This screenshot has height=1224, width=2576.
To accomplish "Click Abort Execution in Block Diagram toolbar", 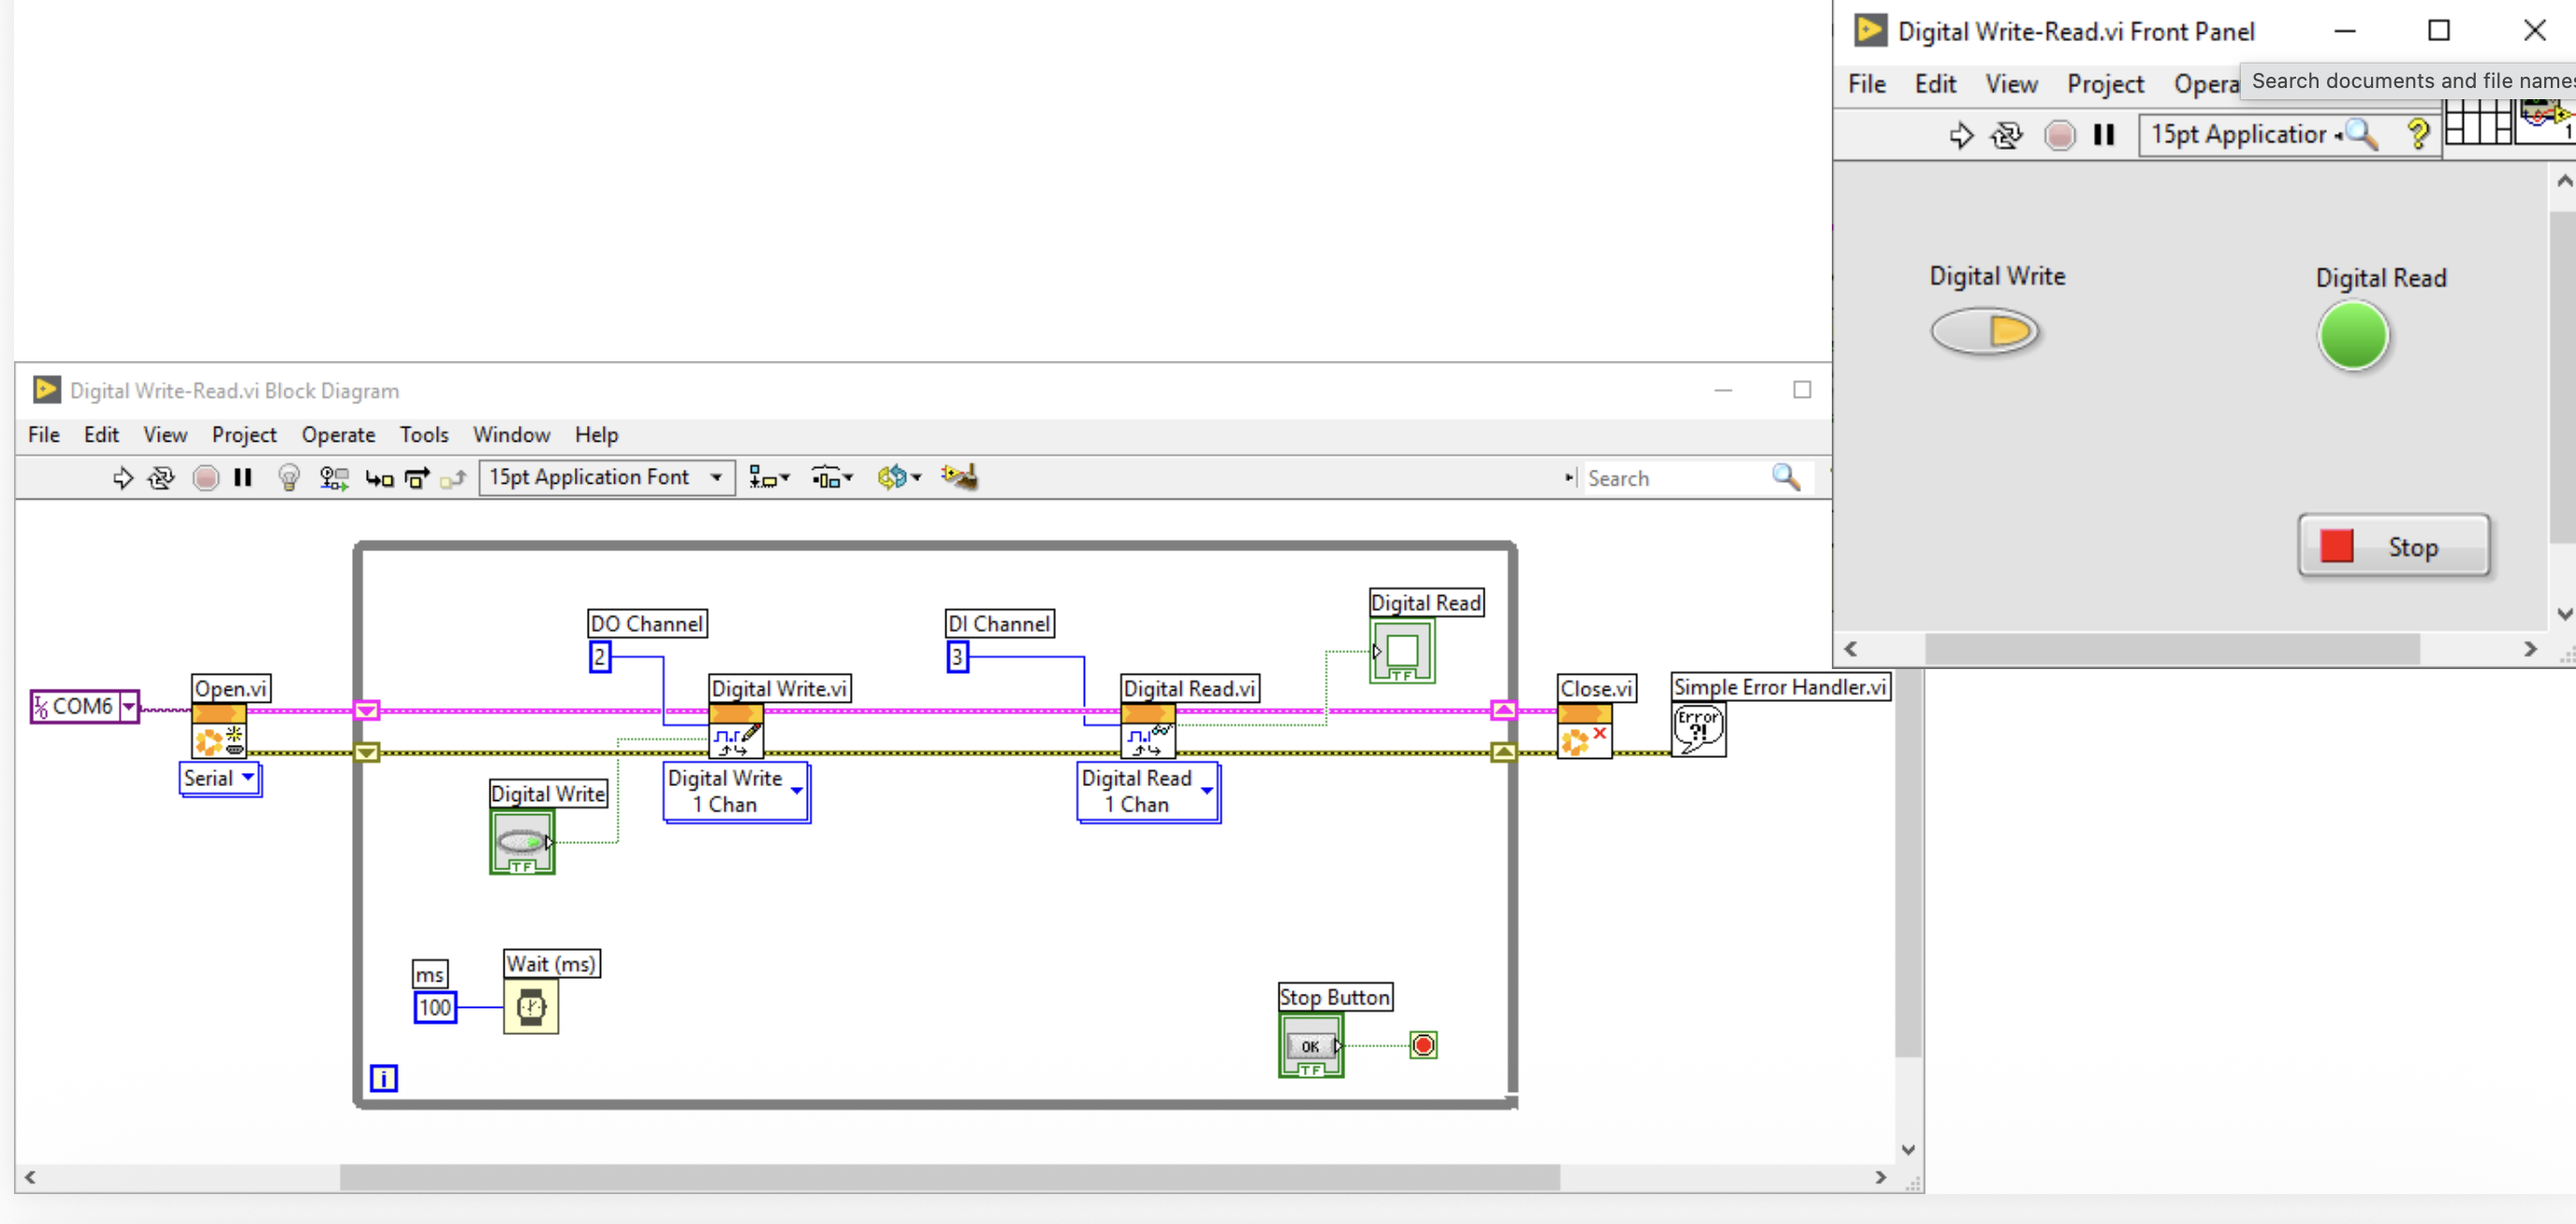I will 206,478.
